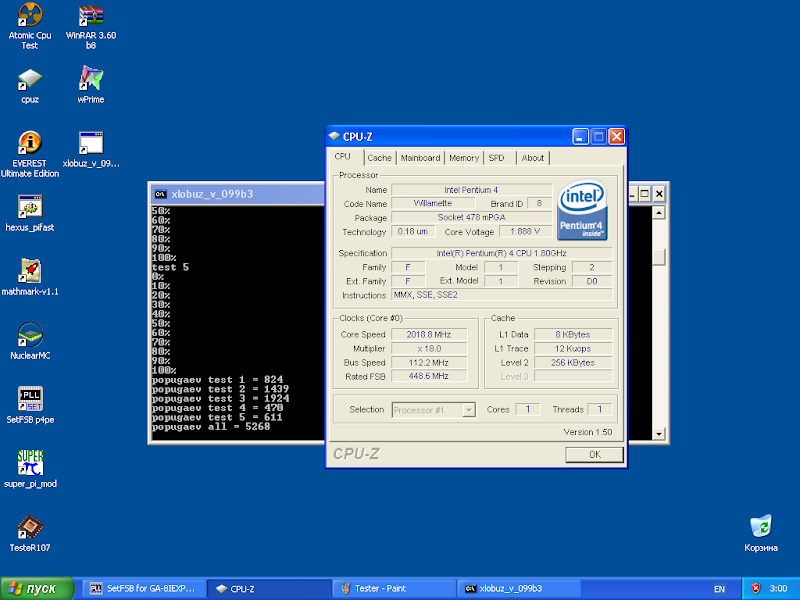Launch the NuclearMC shortcut

(30, 336)
